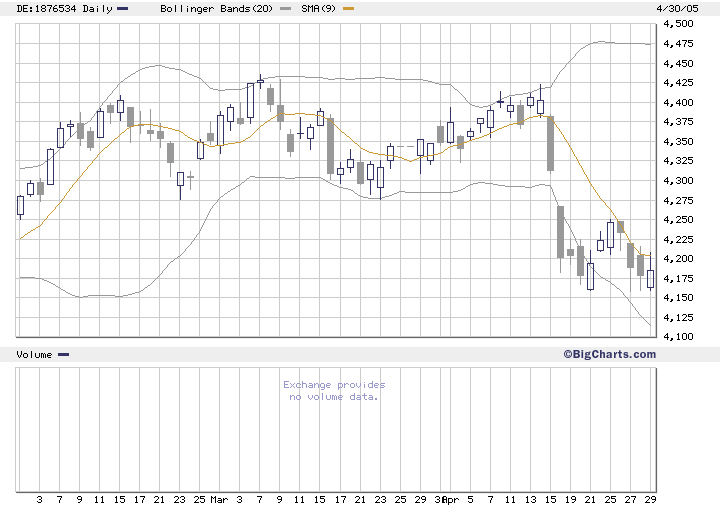Click the 4,175 price axis label
The height and width of the screenshot is (510, 720).
coord(679,278)
